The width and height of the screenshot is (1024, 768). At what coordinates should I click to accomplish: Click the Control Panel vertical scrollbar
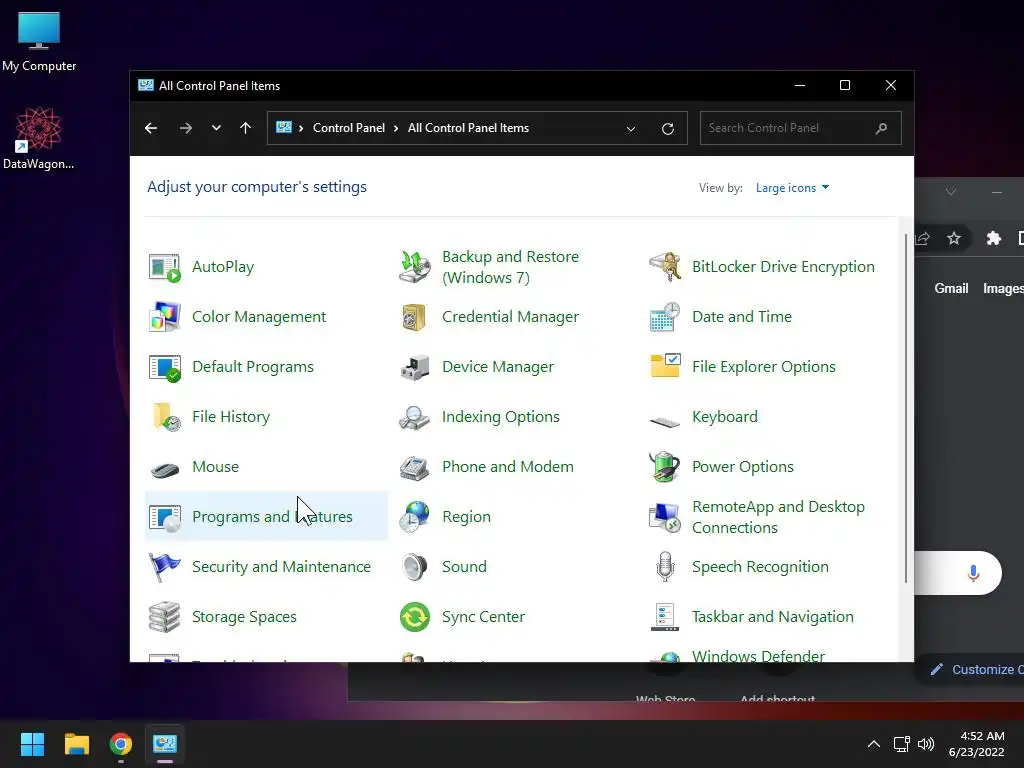point(906,408)
